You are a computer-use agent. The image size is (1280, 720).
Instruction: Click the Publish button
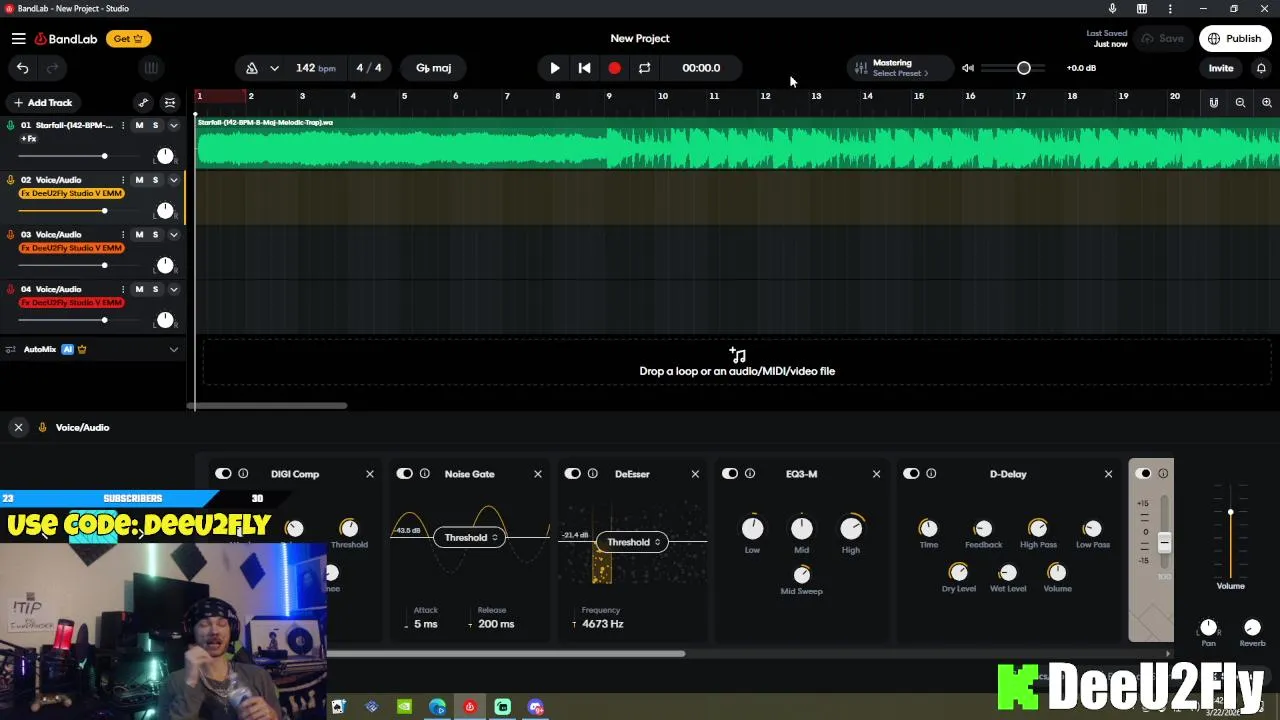(1234, 38)
